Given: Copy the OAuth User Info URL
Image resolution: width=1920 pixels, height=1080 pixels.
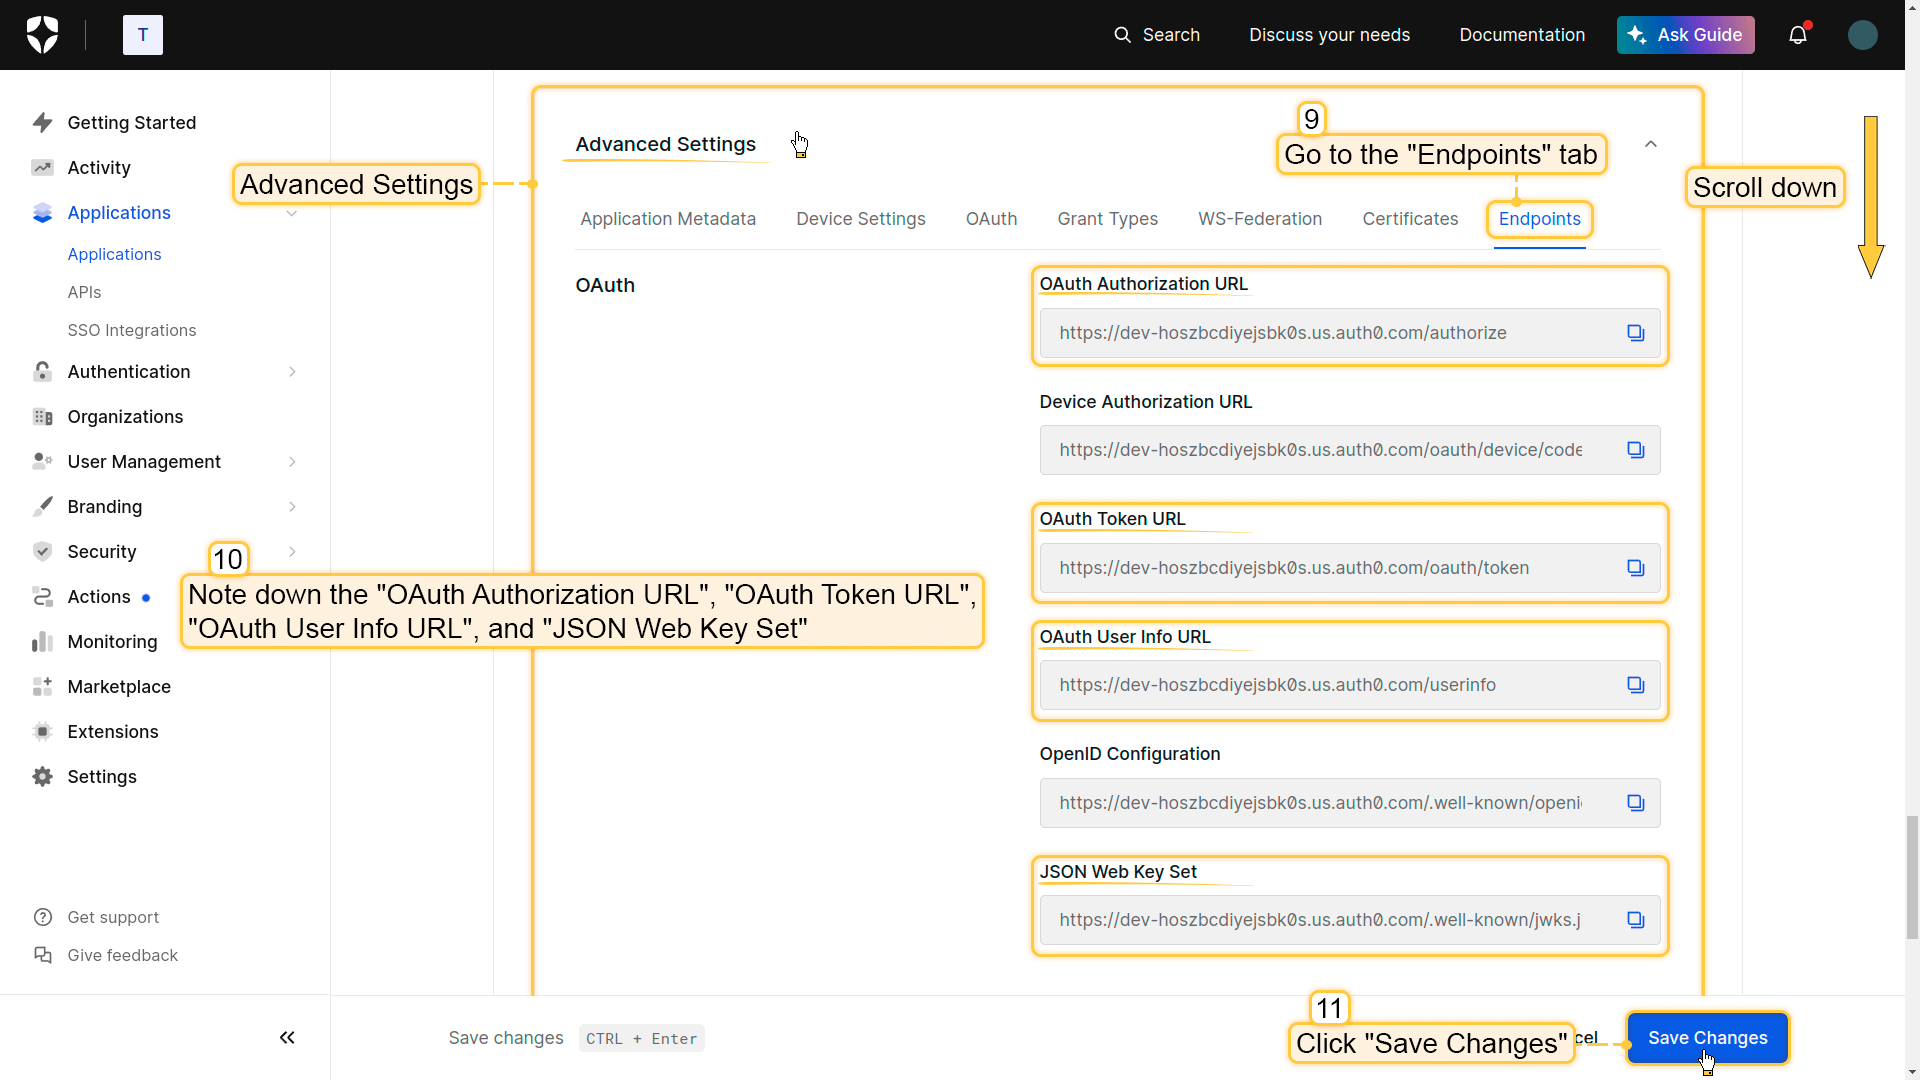Looking at the screenshot, I should (1635, 685).
